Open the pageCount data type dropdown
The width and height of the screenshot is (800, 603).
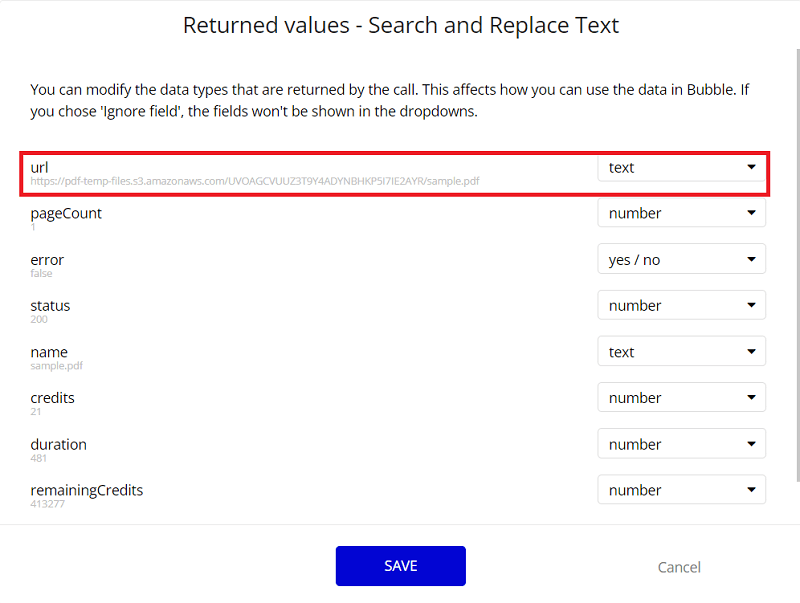[681, 213]
